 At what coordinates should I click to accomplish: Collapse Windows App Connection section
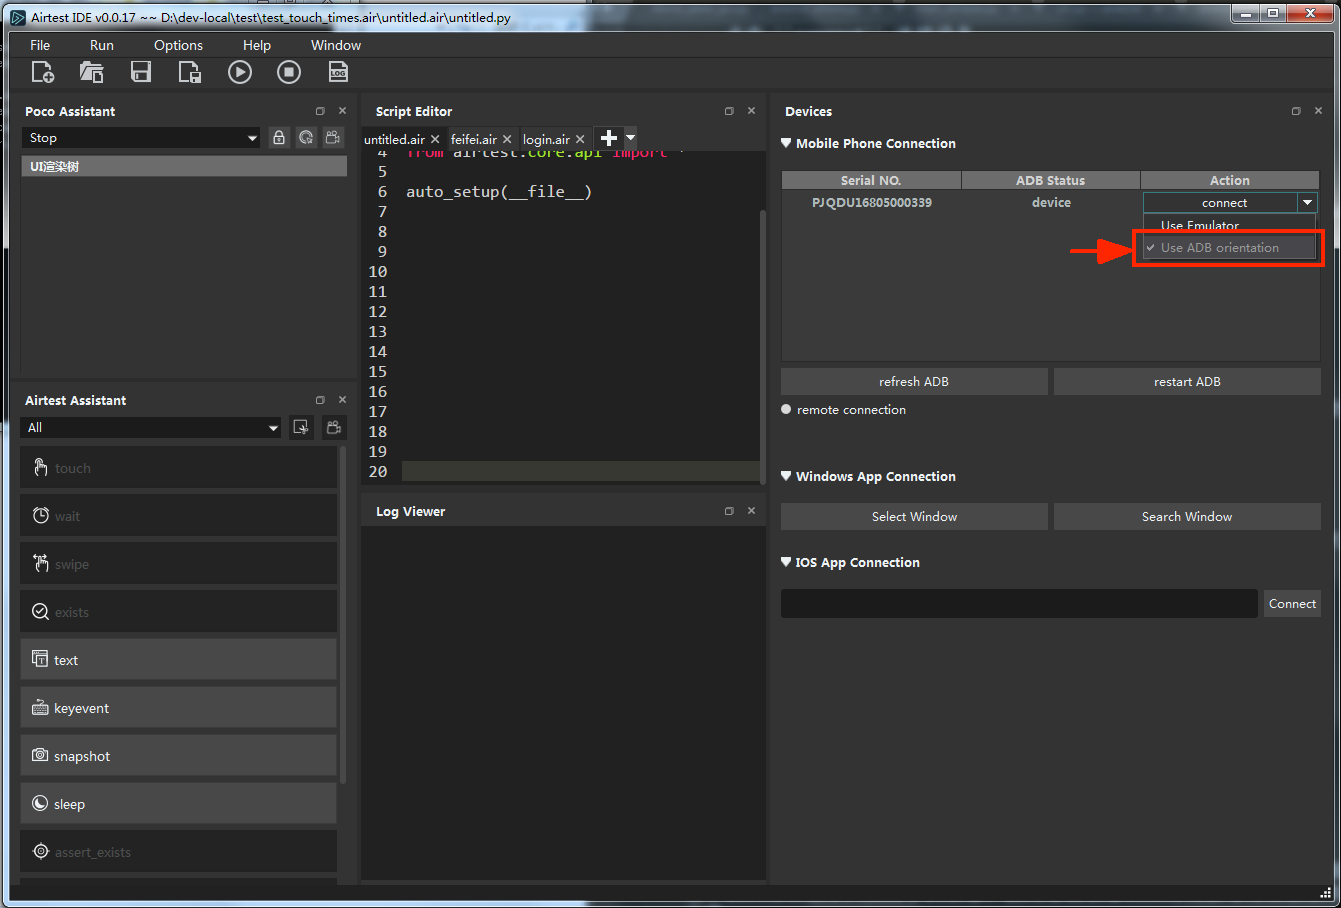pos(786,476)
